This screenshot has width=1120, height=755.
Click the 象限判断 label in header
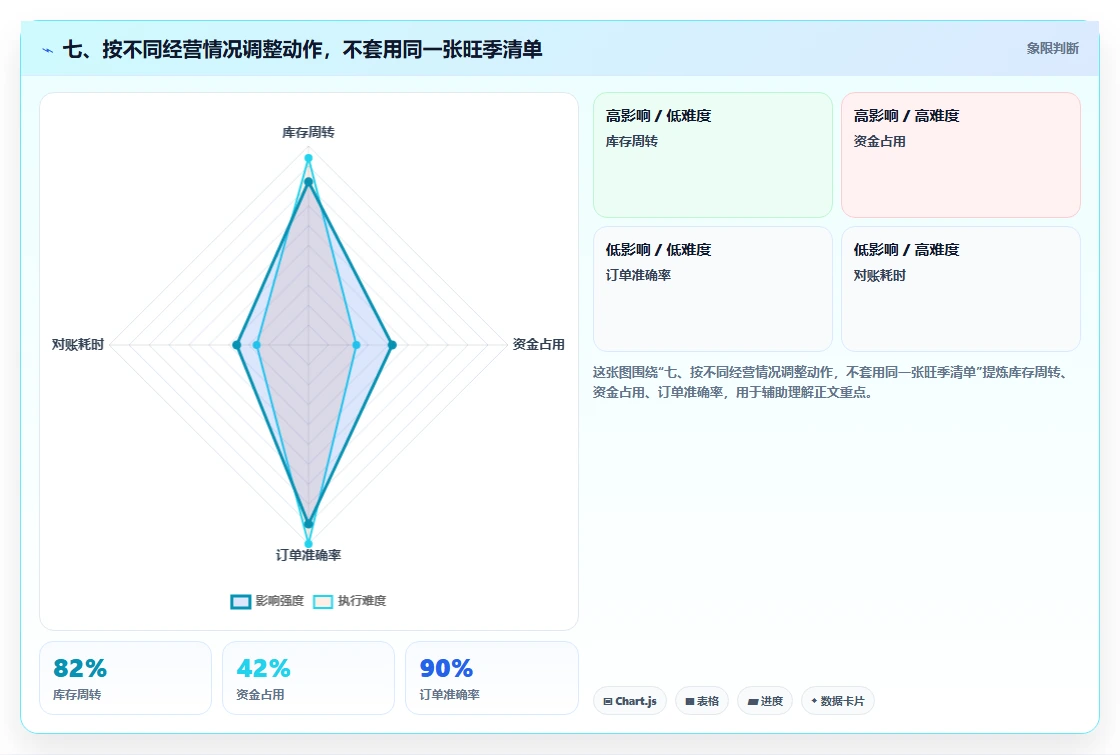1052,49
